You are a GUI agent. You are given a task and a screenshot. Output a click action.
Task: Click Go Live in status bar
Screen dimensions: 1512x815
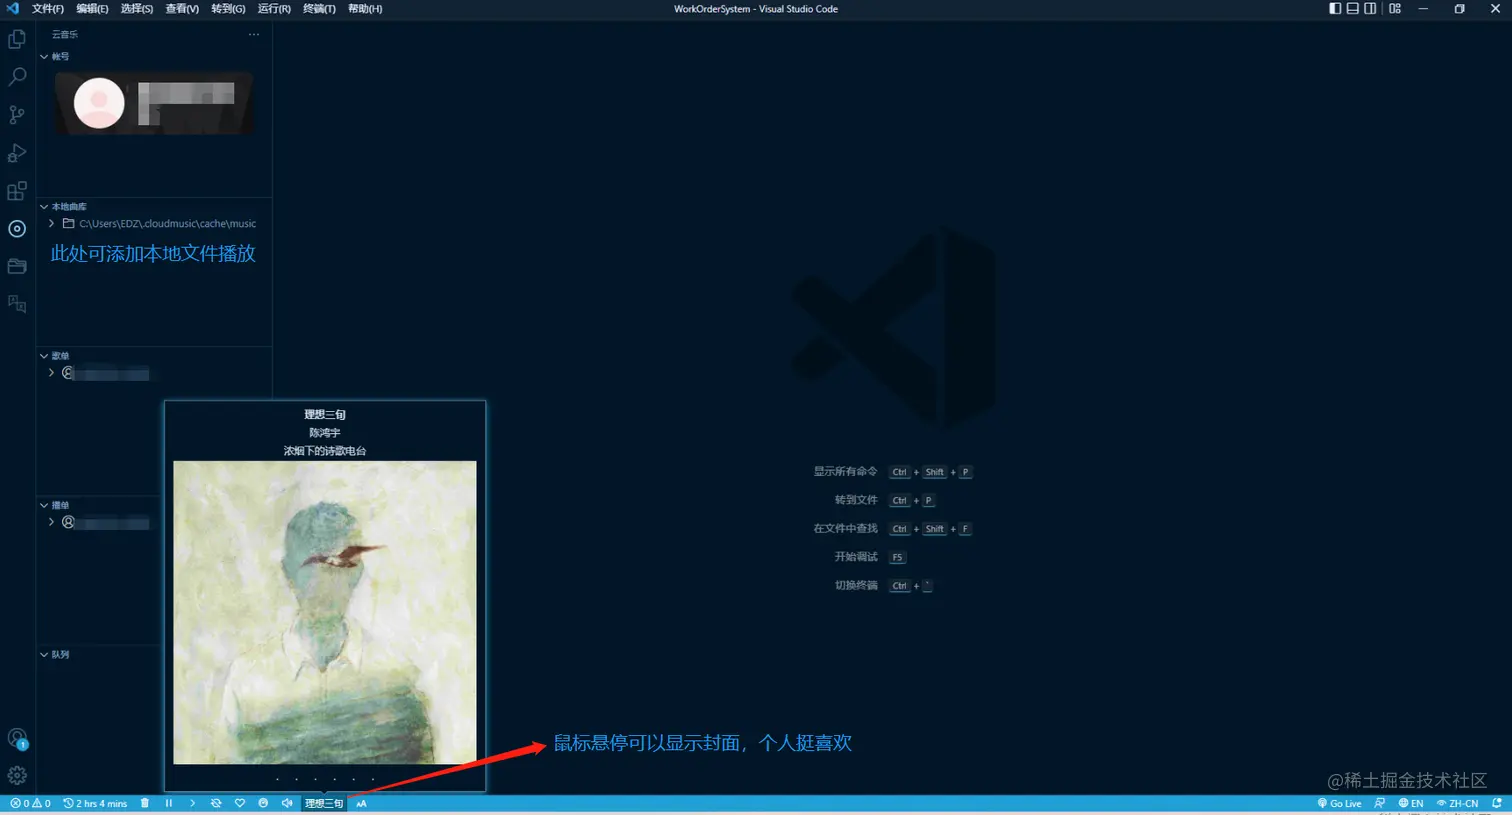(x=1339, y=803)
